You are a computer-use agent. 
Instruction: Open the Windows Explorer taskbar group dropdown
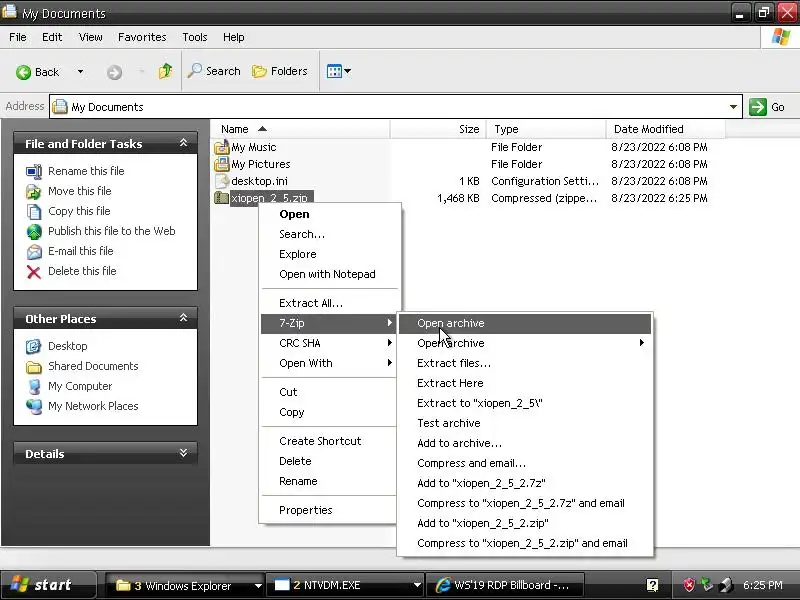pyautogui.click(x=258, y=586)
